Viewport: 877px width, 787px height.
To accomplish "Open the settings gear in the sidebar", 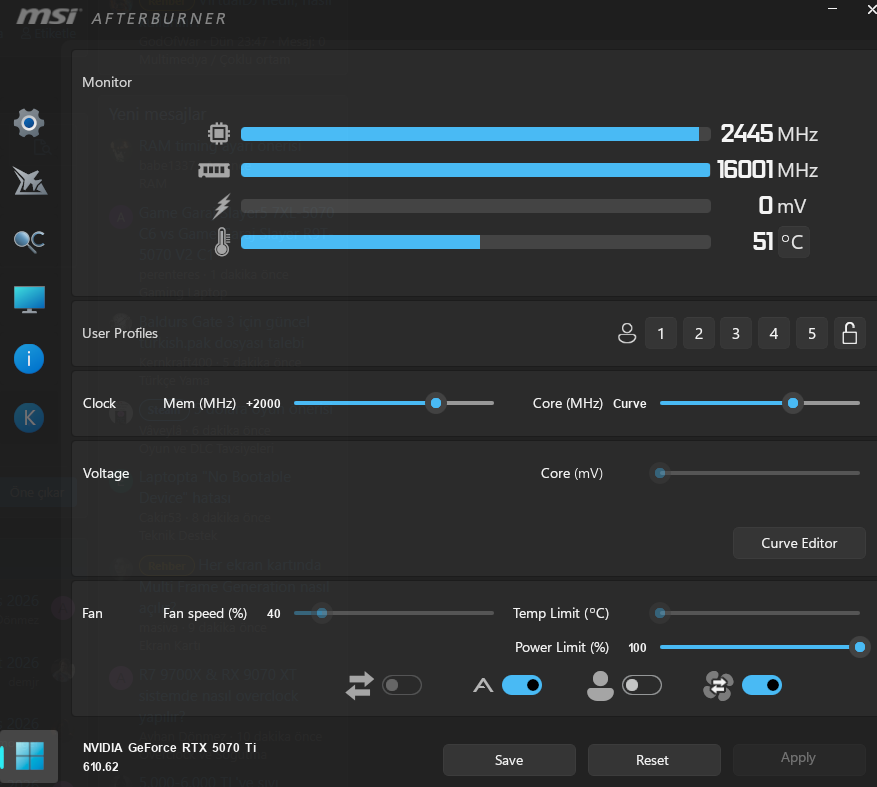I will click(29, 122).
